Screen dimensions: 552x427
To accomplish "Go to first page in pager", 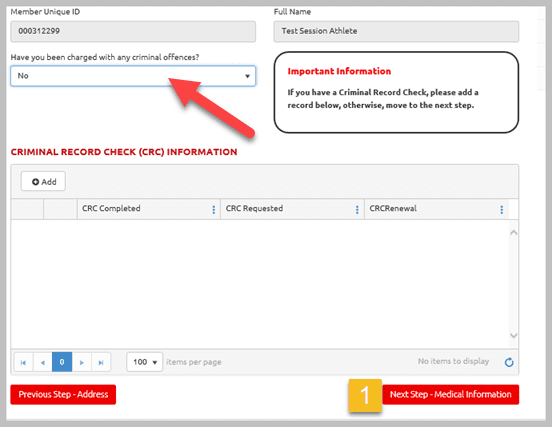I will [x=23, y=362].
